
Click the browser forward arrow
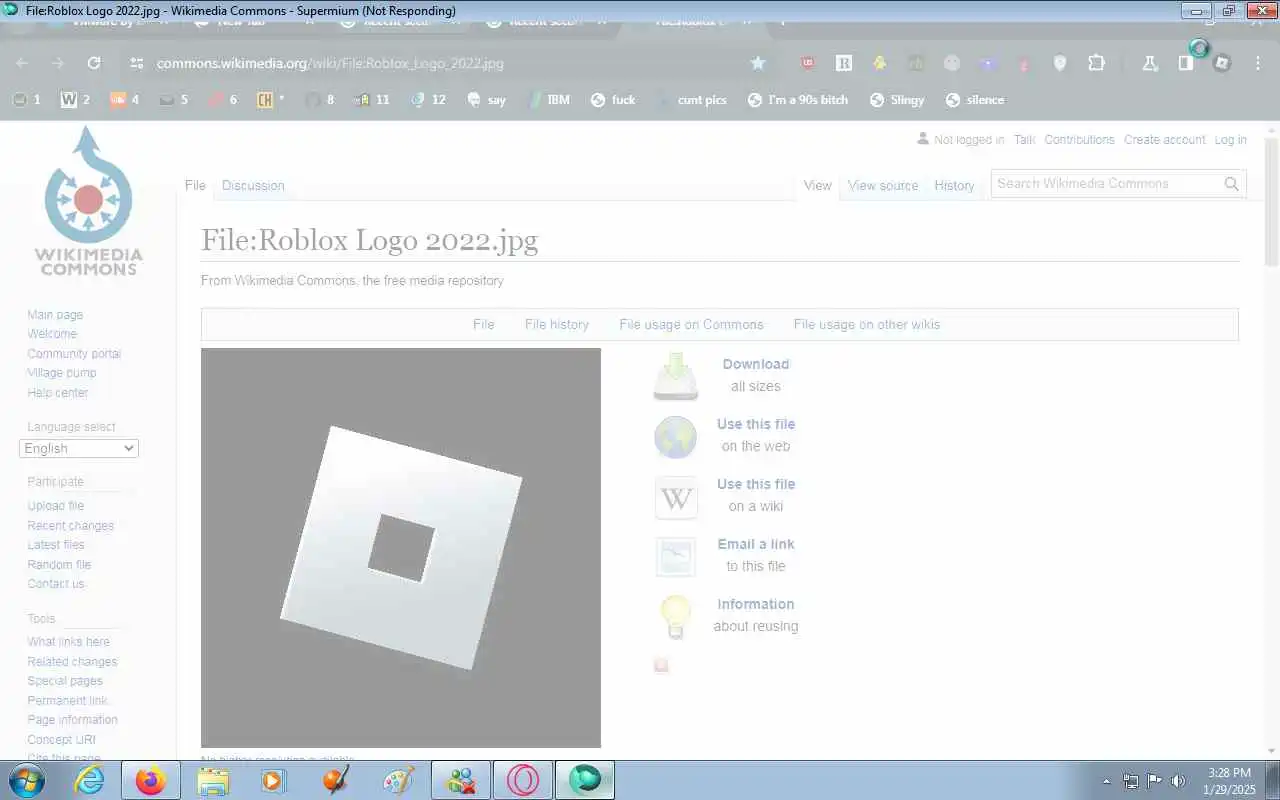(58, 63)
